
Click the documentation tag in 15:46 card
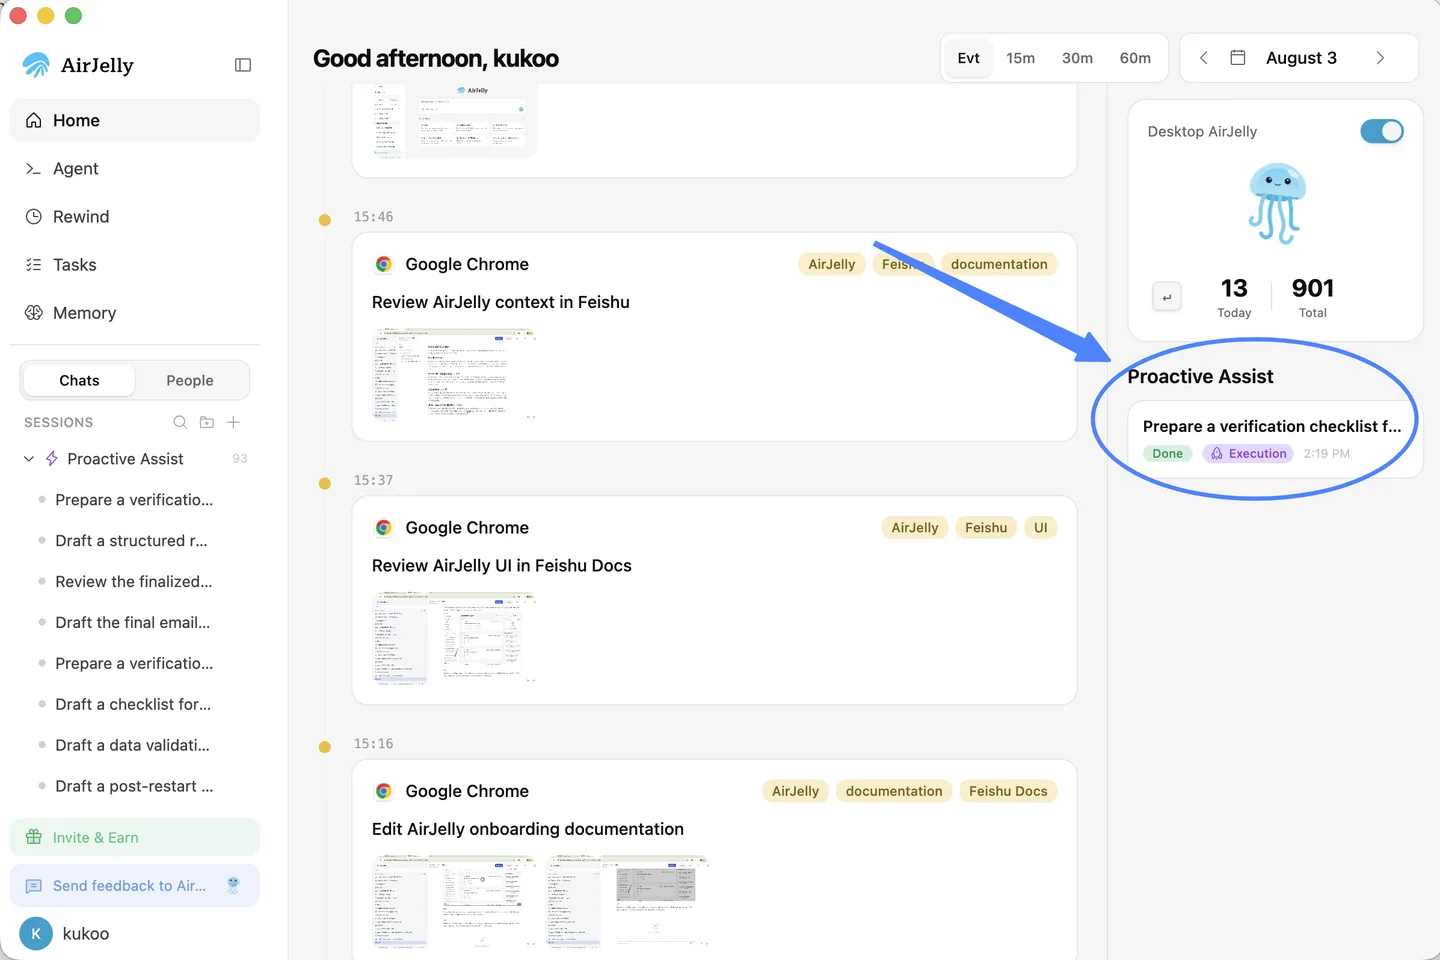[999, 264]
